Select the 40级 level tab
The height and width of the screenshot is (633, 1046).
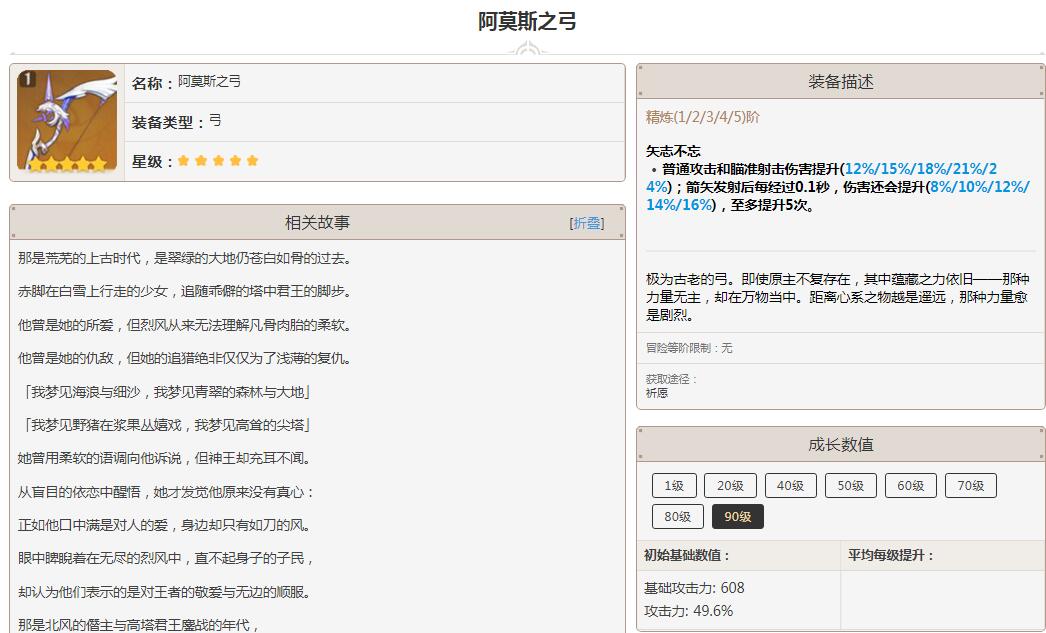point(791,486)
